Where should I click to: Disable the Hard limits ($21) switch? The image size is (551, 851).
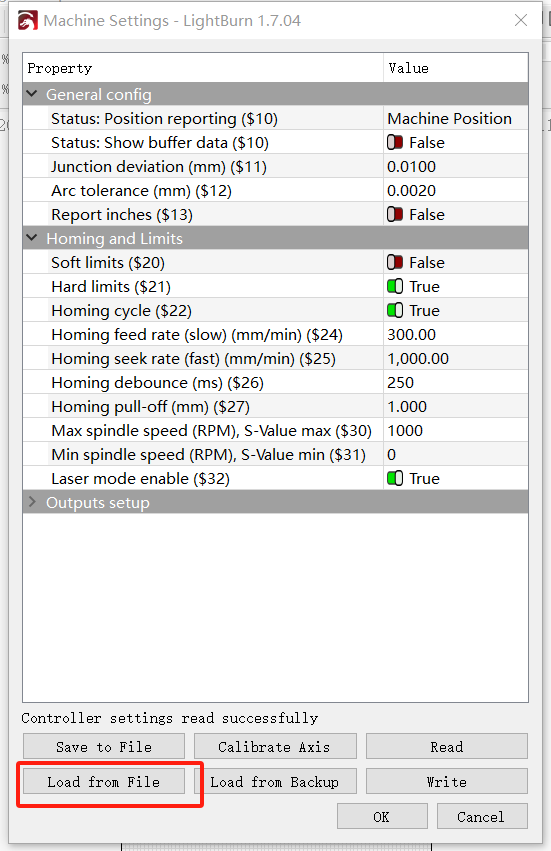coord(395,287)
